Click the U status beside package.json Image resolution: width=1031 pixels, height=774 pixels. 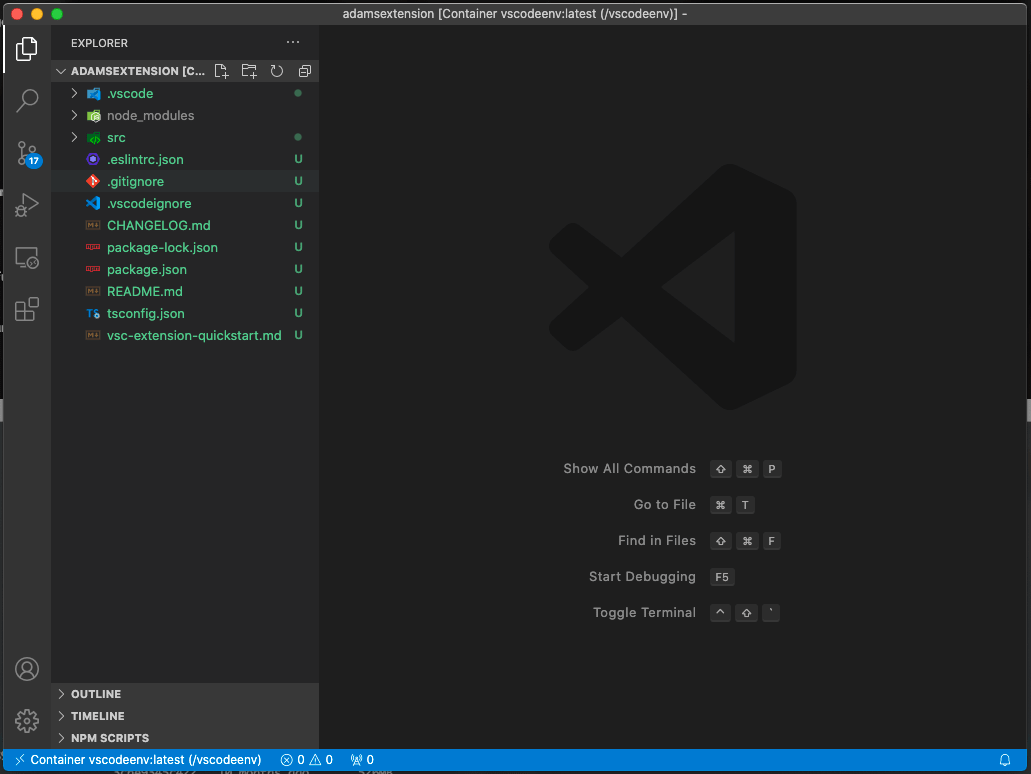pyautogui.click(x=299, y=270)
